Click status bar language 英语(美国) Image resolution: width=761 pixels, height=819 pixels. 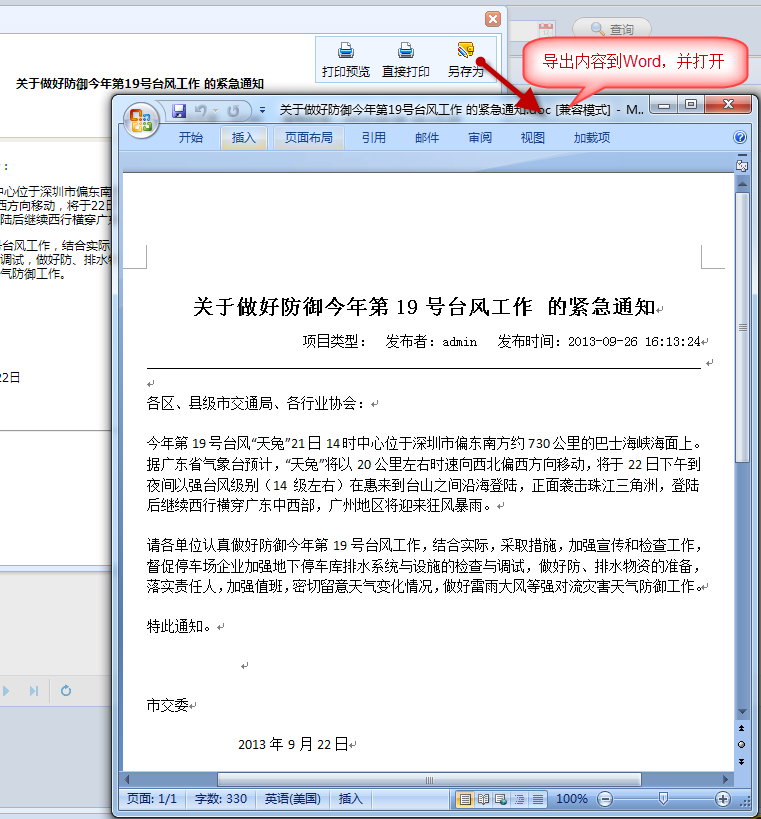pyautogui.click(x=292, y=799)
